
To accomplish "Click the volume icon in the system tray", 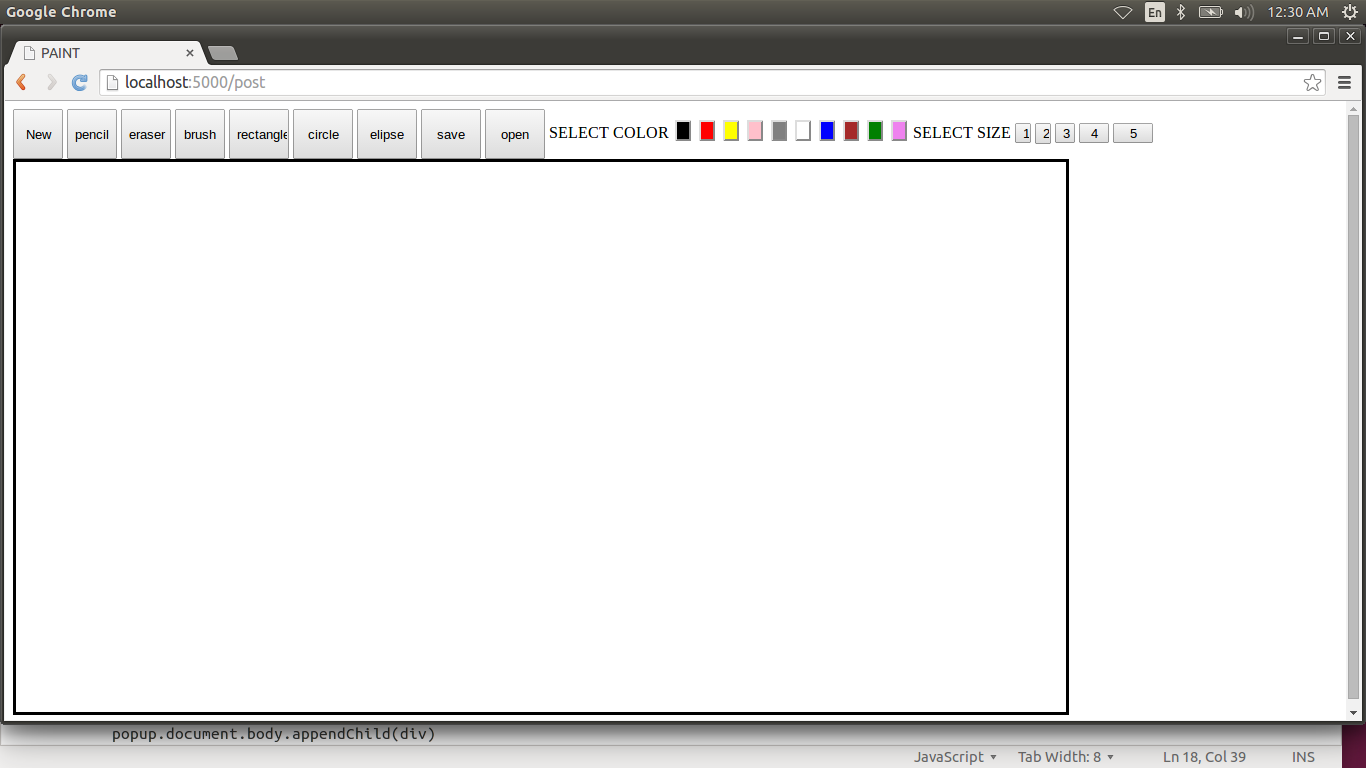I will click(x=1243, y=12).
